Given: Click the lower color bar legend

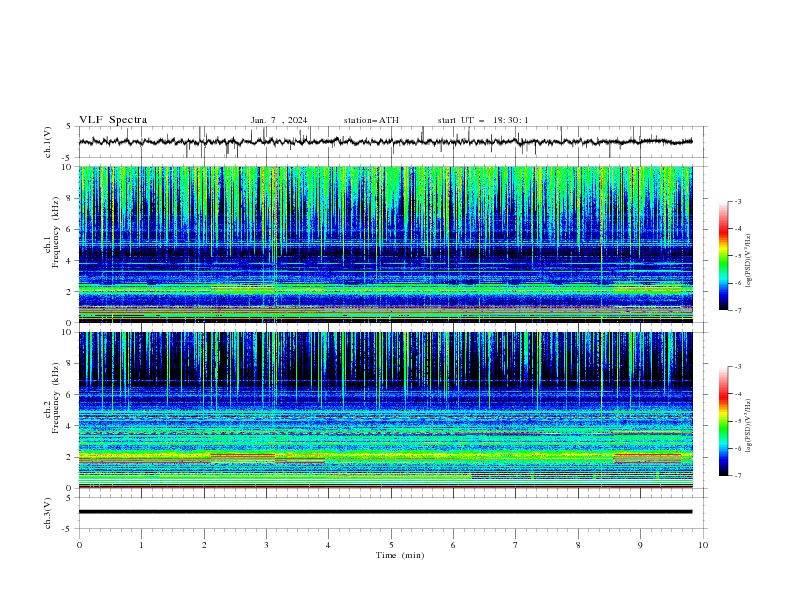Looking at the screenshot, I should (x=724, y=421).
